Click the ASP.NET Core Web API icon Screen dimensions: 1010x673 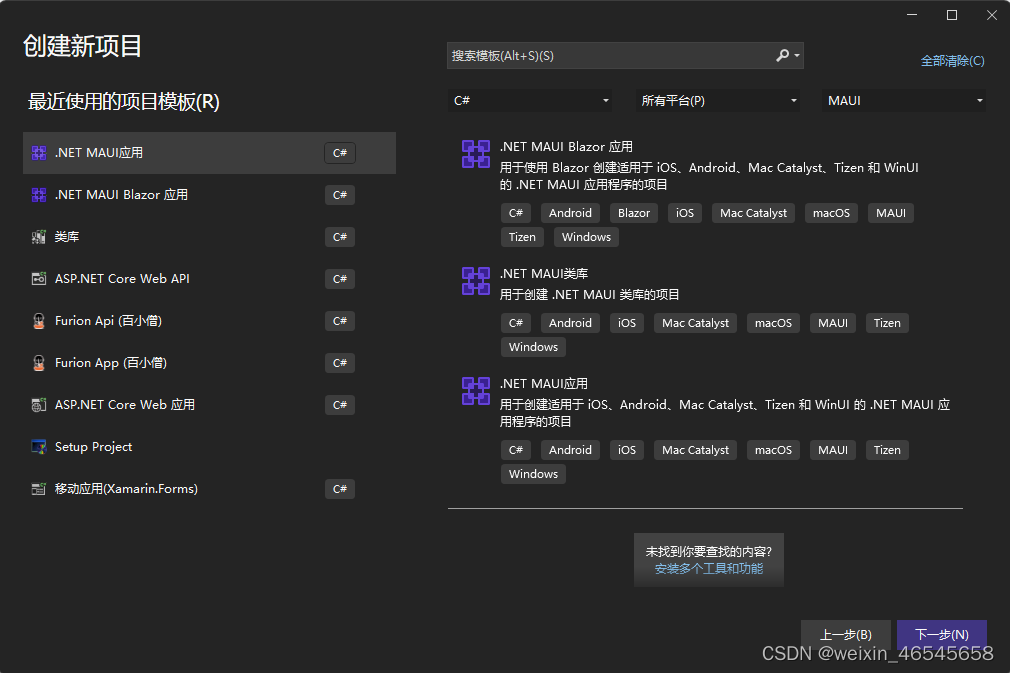click(x=39, y=278)
